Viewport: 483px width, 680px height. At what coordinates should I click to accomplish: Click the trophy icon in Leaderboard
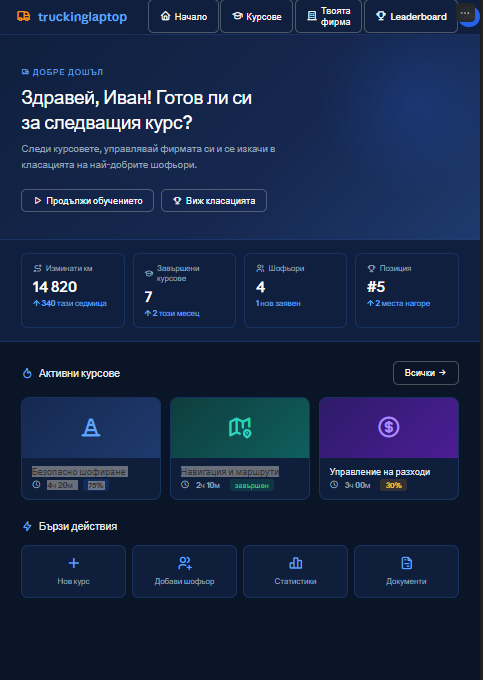pos(381,16)
